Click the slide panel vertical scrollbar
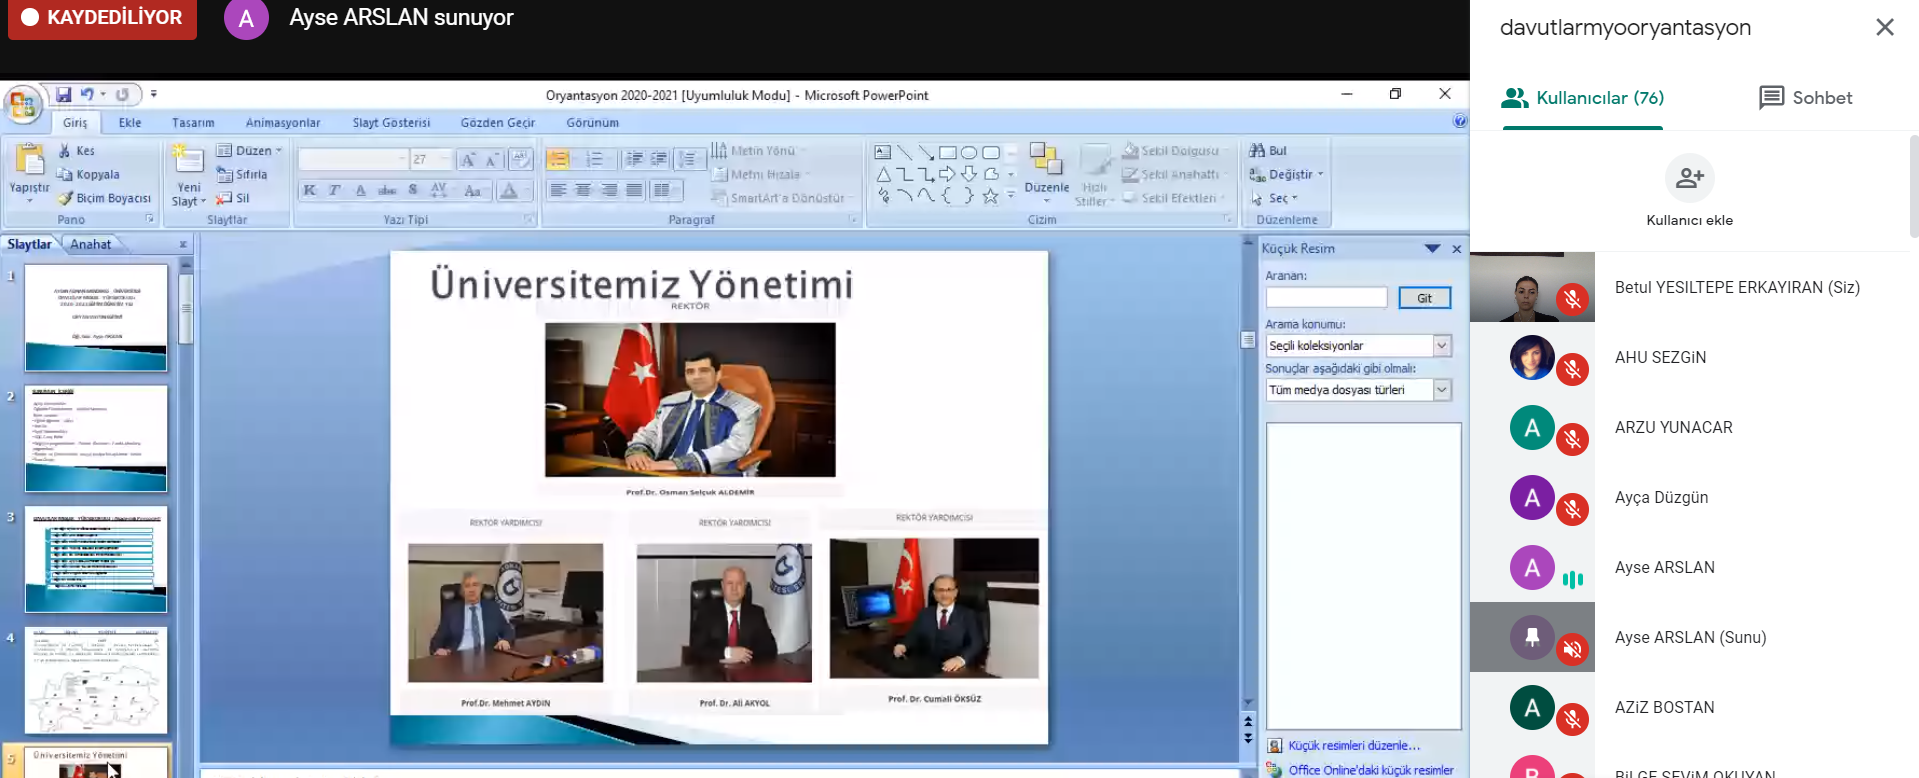 (186, 310)
